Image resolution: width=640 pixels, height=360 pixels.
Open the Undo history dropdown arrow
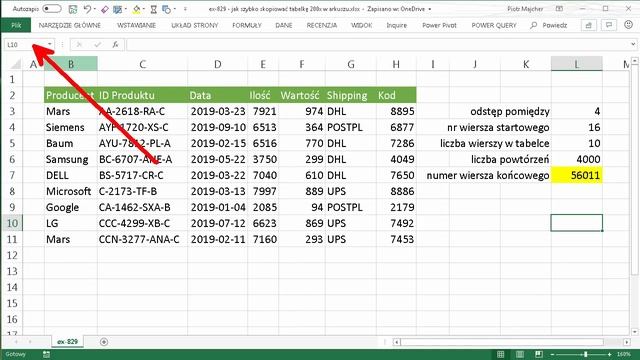pos(95,9)
